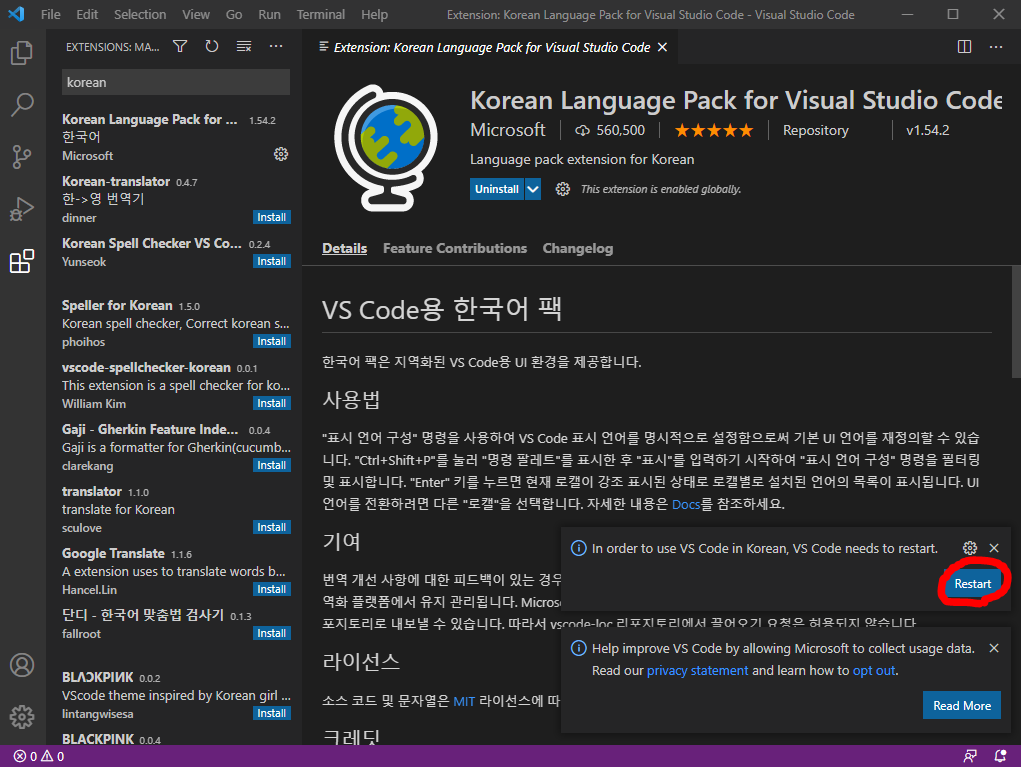Click the Microsoft publisher name
1021x767 pixels.
tap(508, 130)
